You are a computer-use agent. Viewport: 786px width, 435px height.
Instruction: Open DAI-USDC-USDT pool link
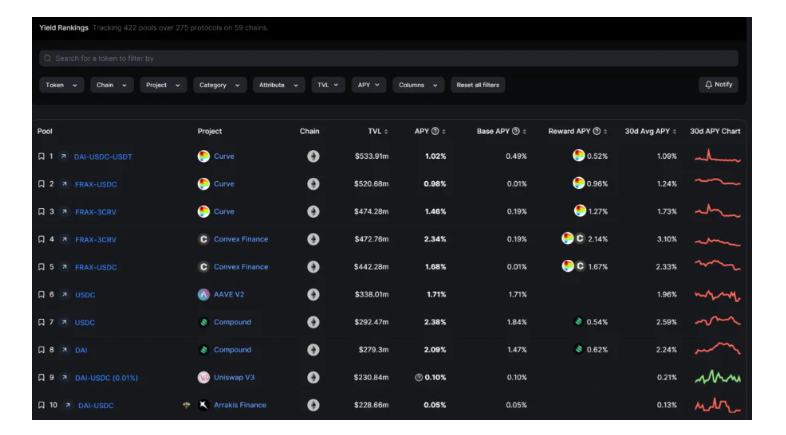(x=103, y=156)
